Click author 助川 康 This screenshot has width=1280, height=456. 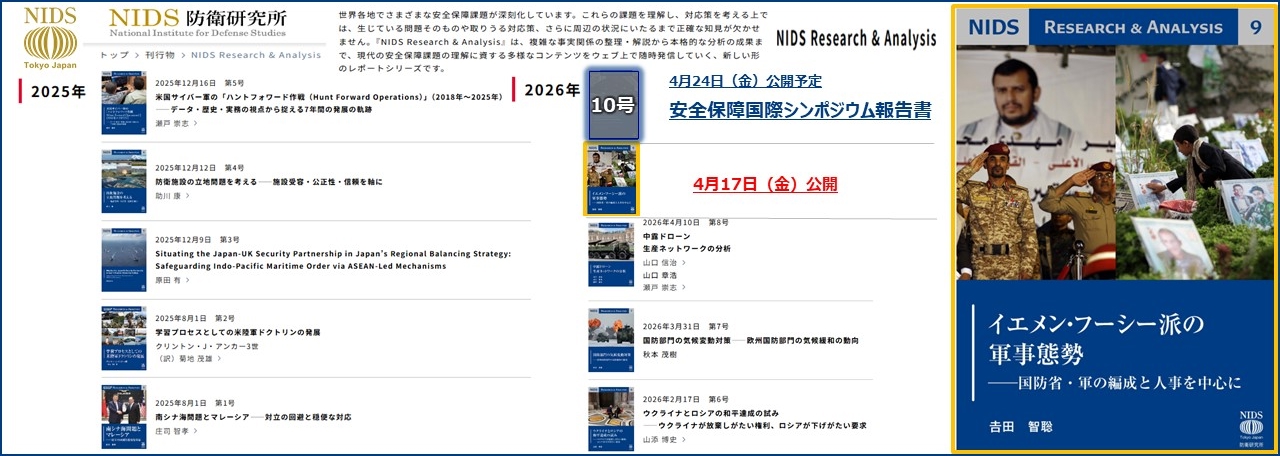coord(170,196)
